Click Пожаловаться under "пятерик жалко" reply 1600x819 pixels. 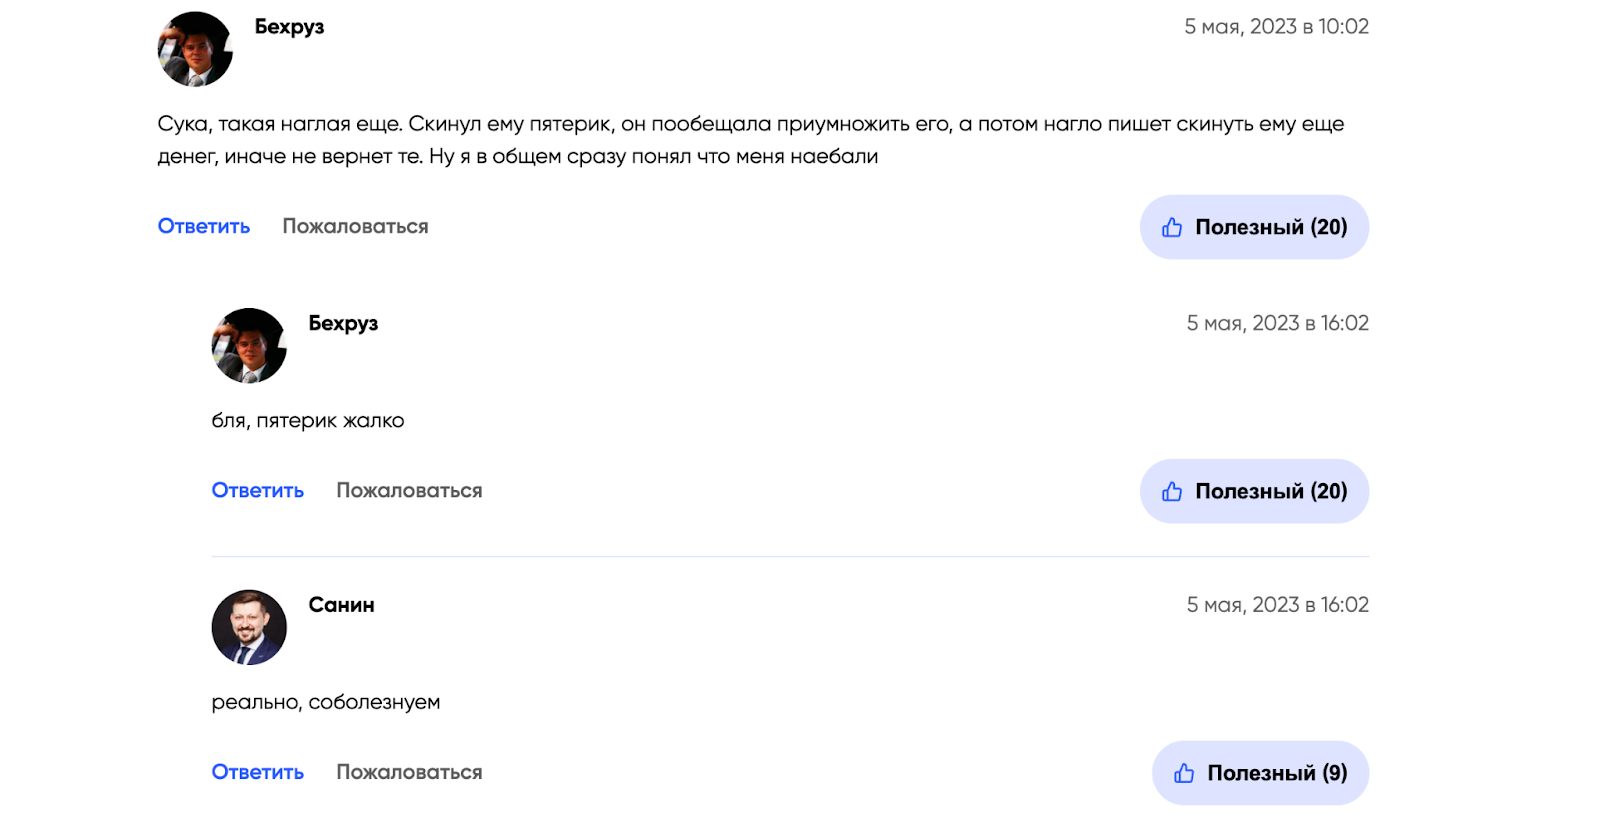point(409,491)
